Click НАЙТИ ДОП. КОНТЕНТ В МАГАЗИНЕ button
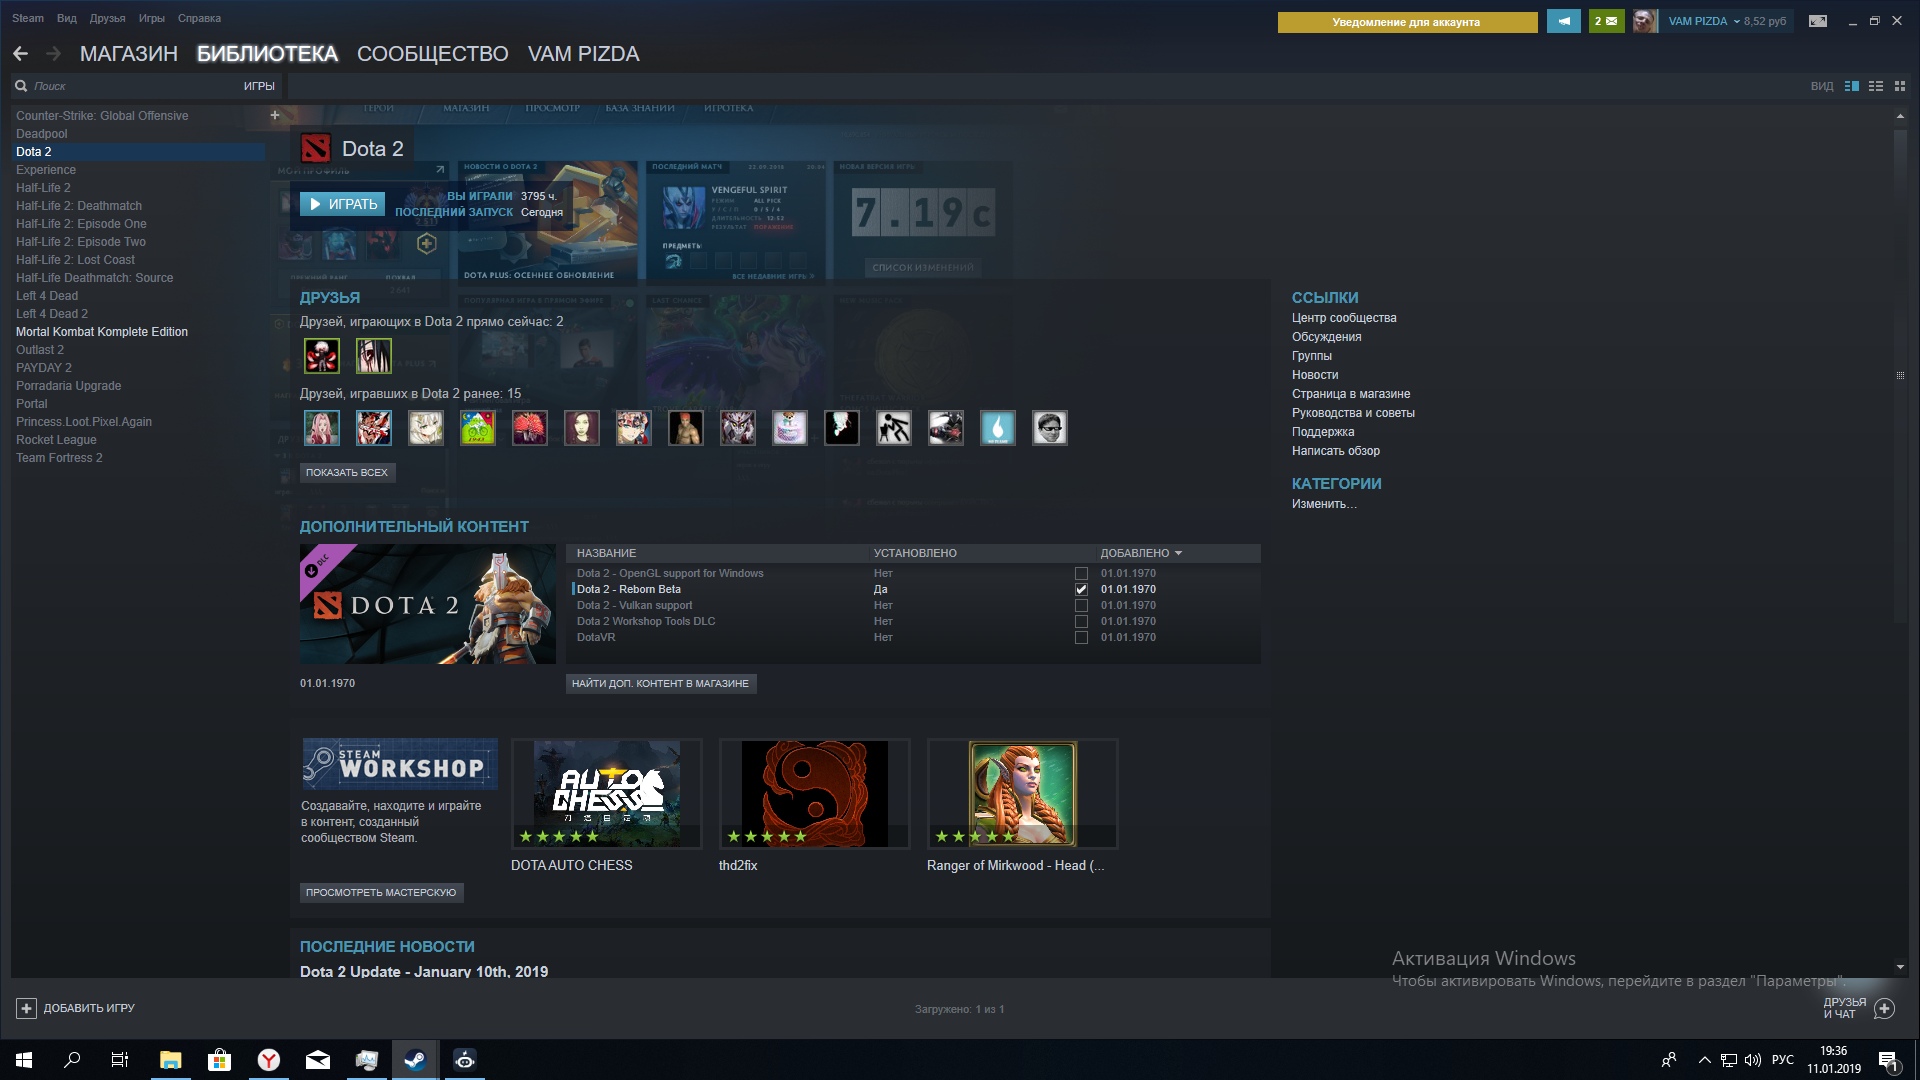This screenshot has height=1080, width=1920. click(x=660, y=684)
